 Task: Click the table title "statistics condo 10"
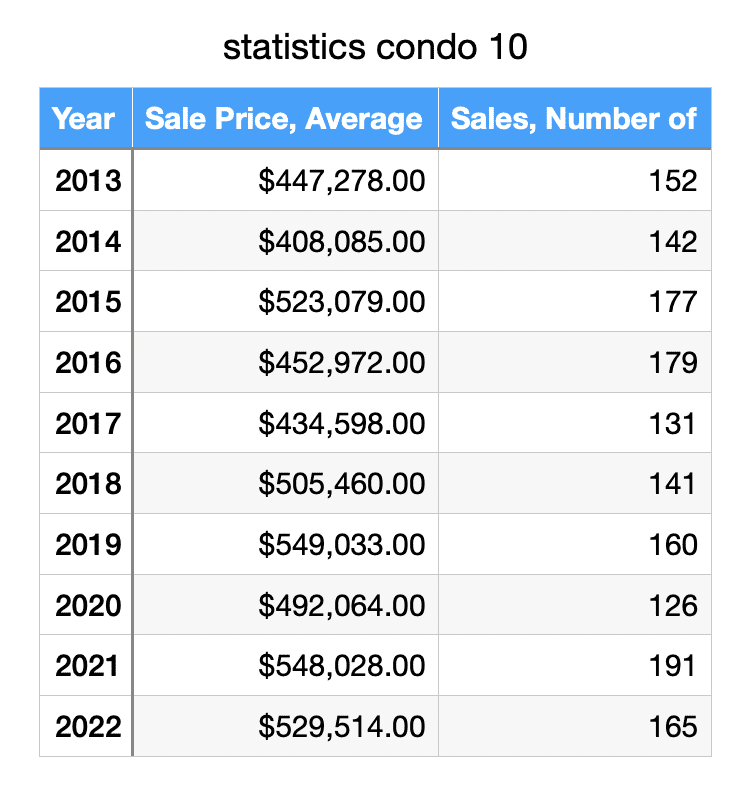pos(374,47)
